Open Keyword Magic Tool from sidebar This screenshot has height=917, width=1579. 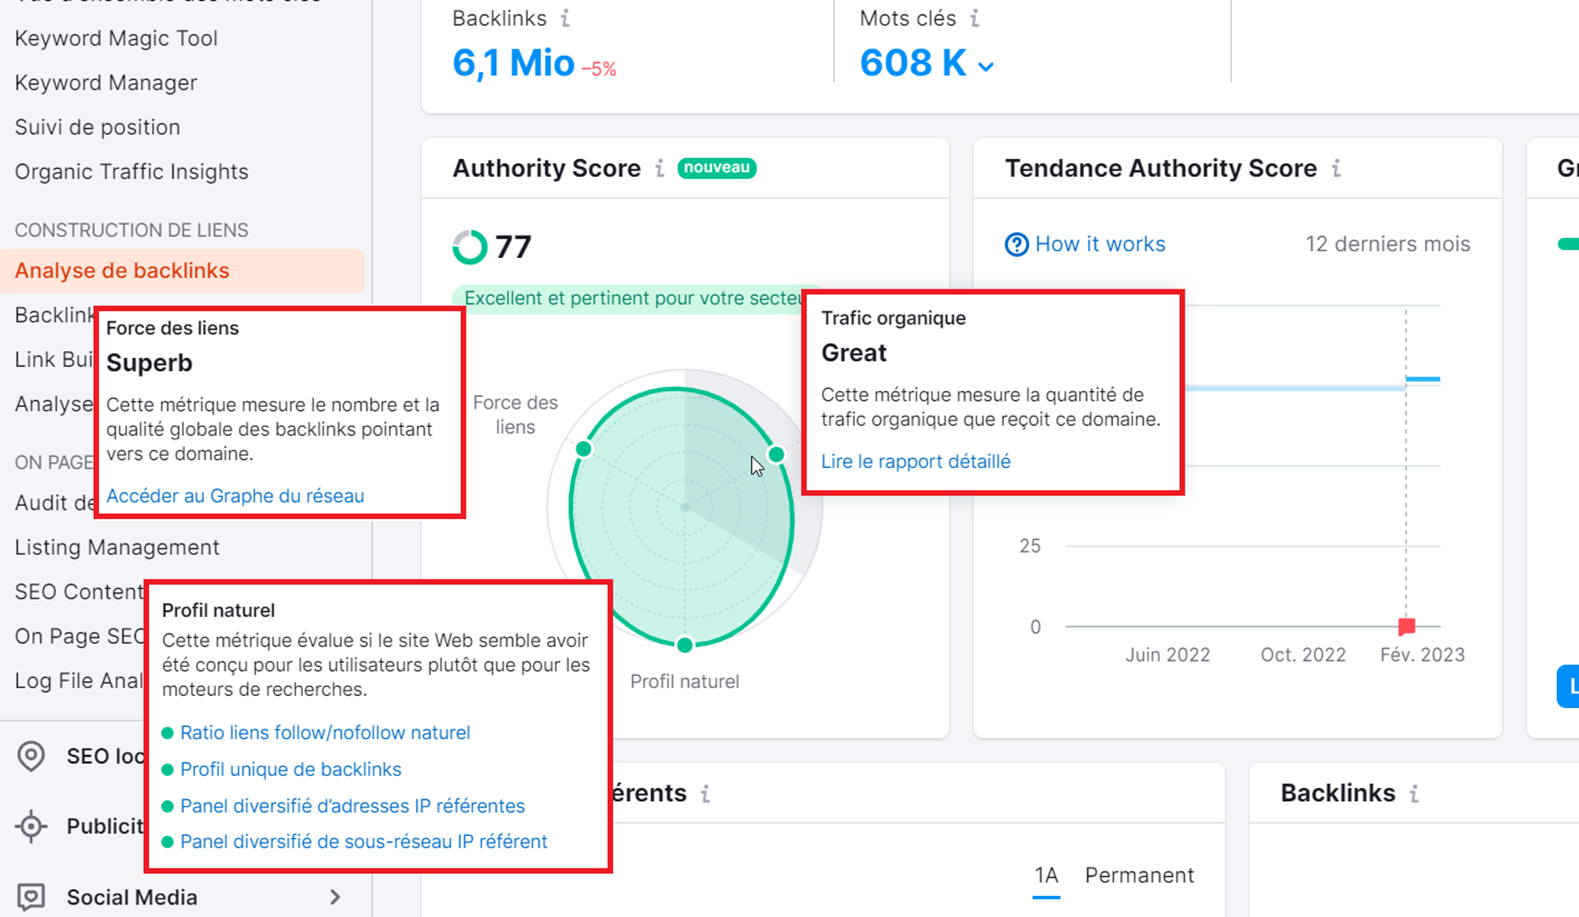116,38
